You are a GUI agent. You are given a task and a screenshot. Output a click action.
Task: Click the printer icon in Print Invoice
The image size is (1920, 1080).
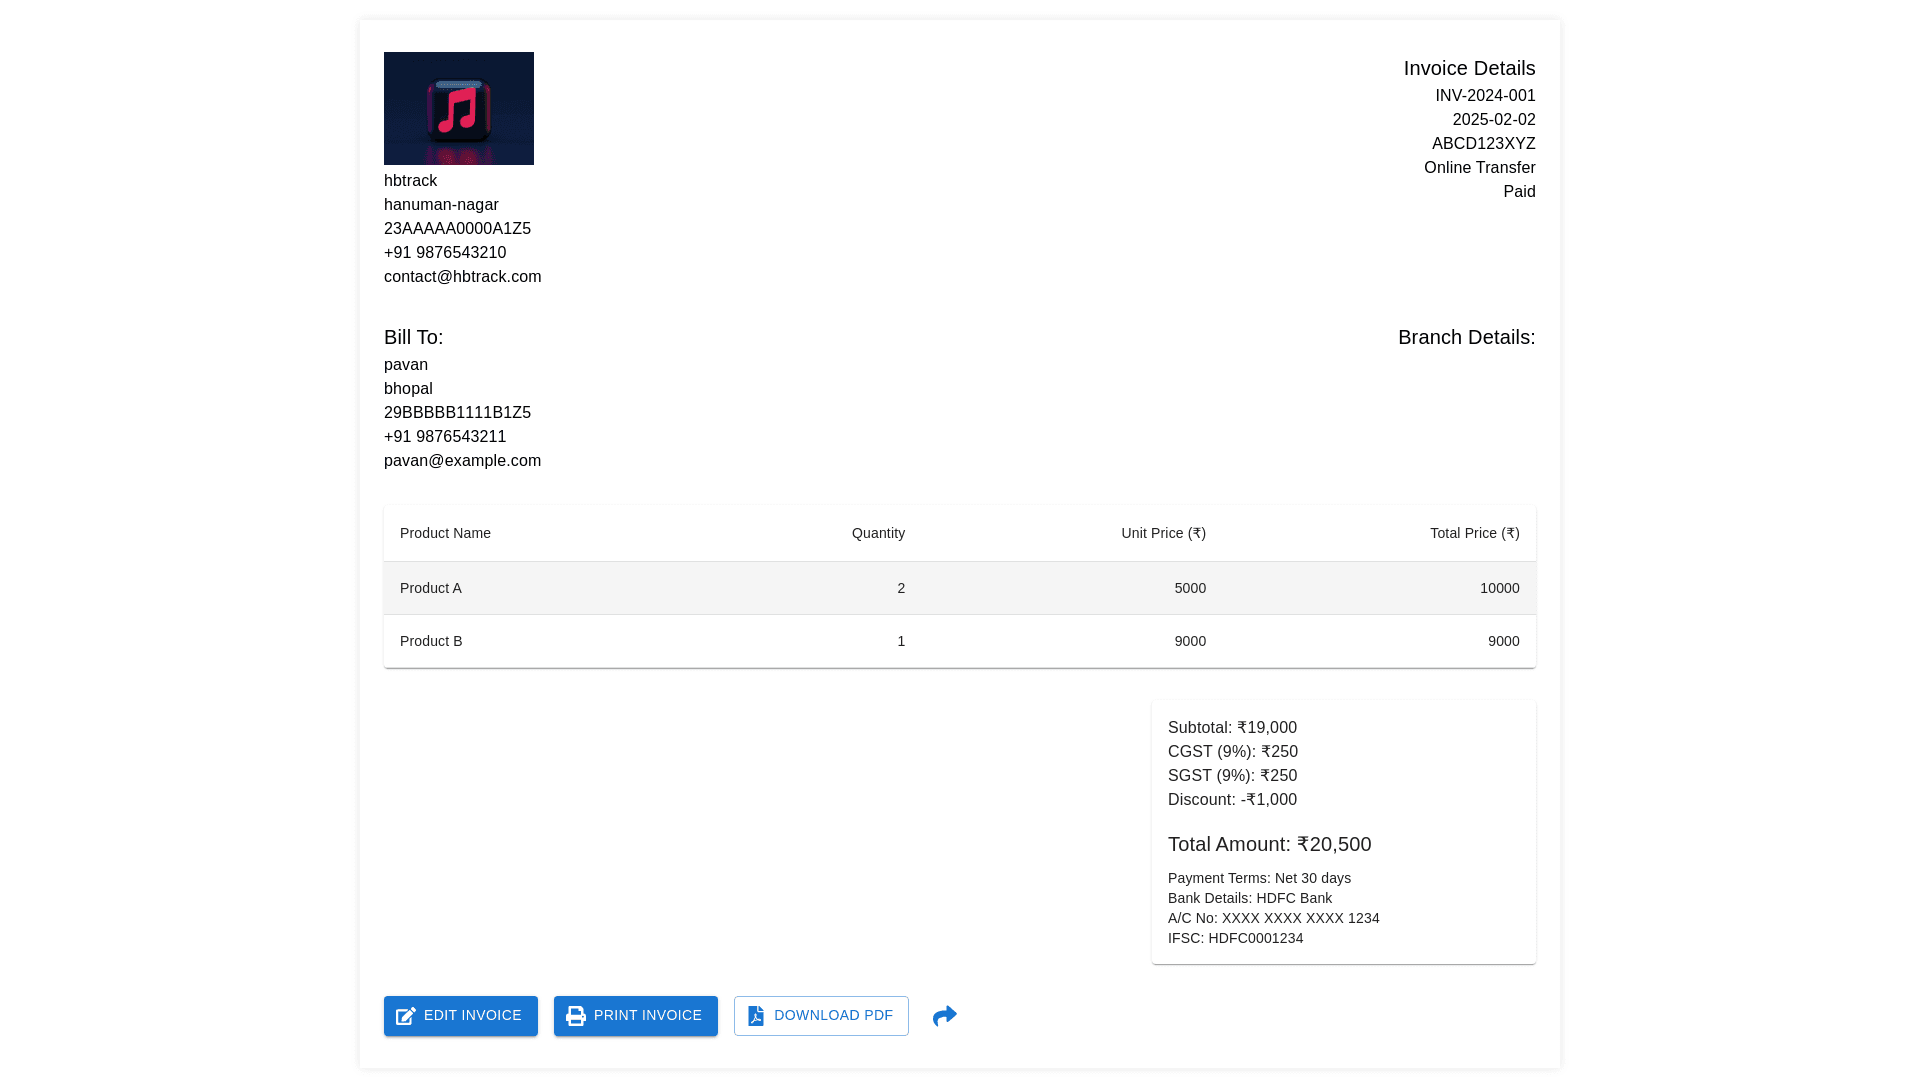575,1016
